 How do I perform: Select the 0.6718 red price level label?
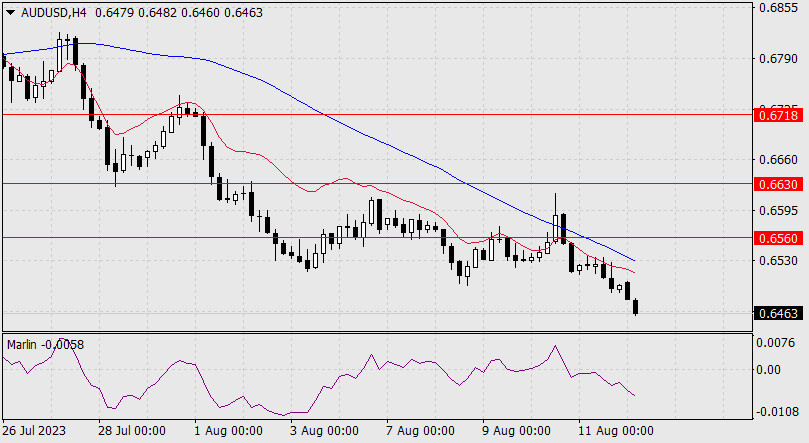(x=778, y=115)
